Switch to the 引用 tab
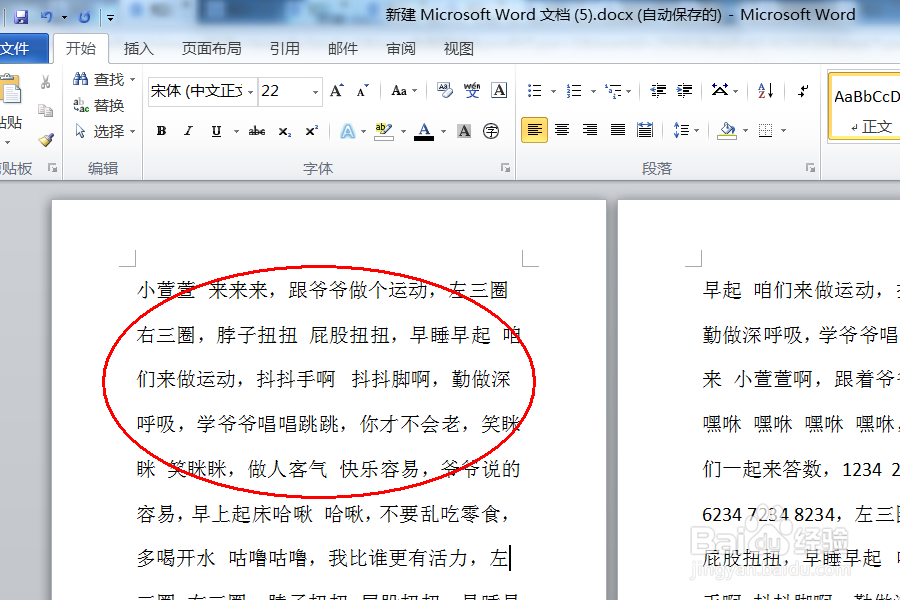 [x=285, y=49]
